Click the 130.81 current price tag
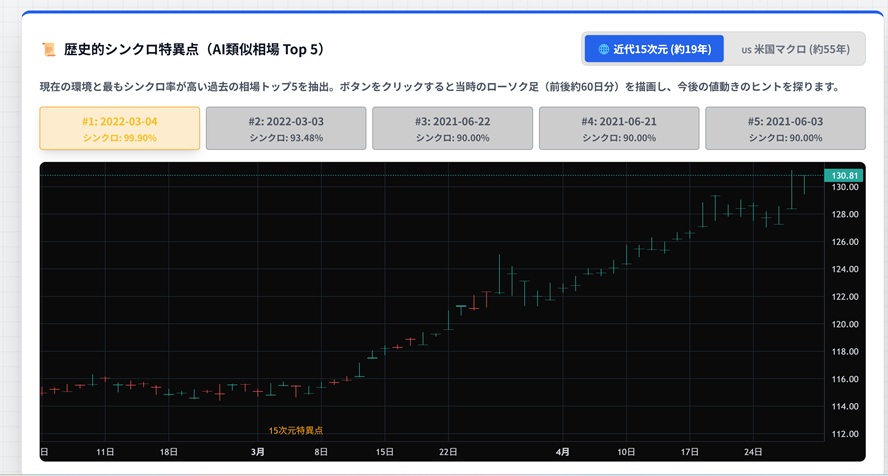Viewport: 888px width, 476px height. click(x=843, y=175)
